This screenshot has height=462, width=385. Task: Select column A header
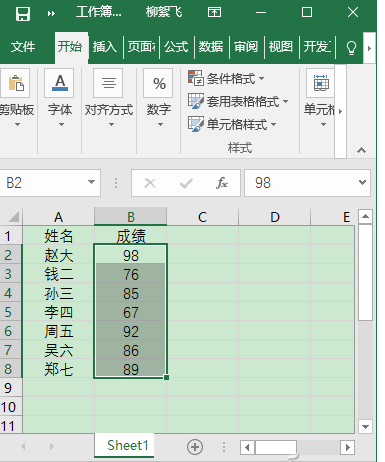58,217
